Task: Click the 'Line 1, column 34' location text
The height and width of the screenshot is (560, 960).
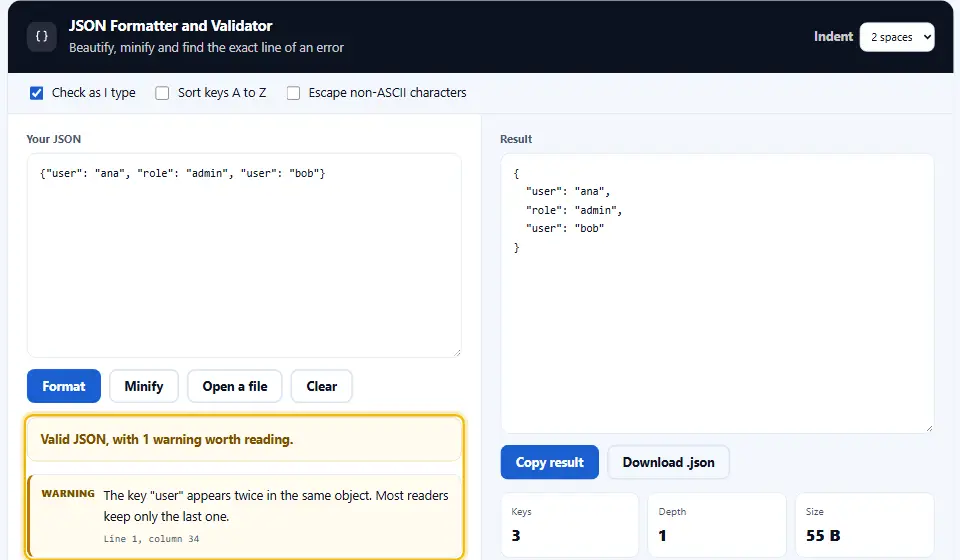Action: pos(151,539)
